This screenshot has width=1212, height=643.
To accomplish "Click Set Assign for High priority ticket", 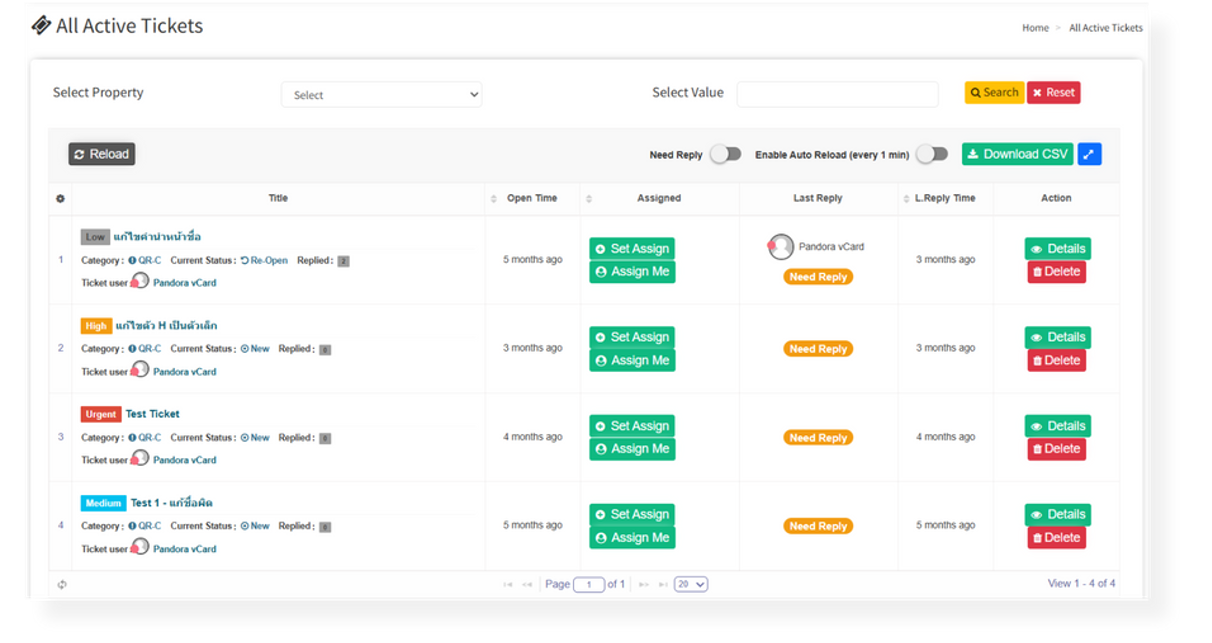I will pos(632,337).
